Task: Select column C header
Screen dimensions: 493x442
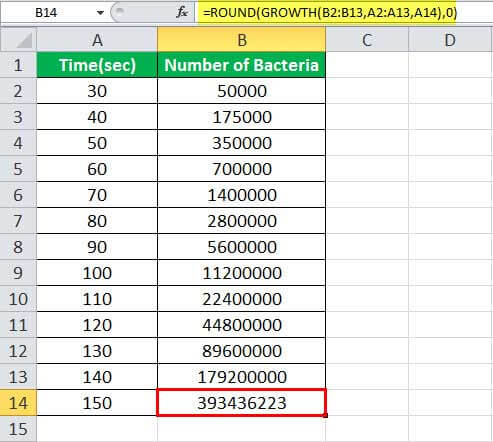Action: coord(367,40)
